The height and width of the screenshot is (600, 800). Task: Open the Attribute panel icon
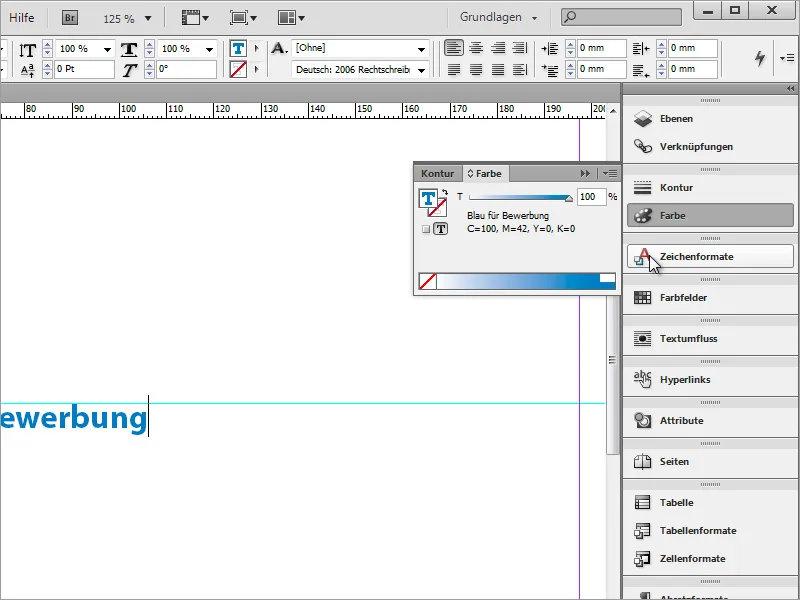point(643,420)
